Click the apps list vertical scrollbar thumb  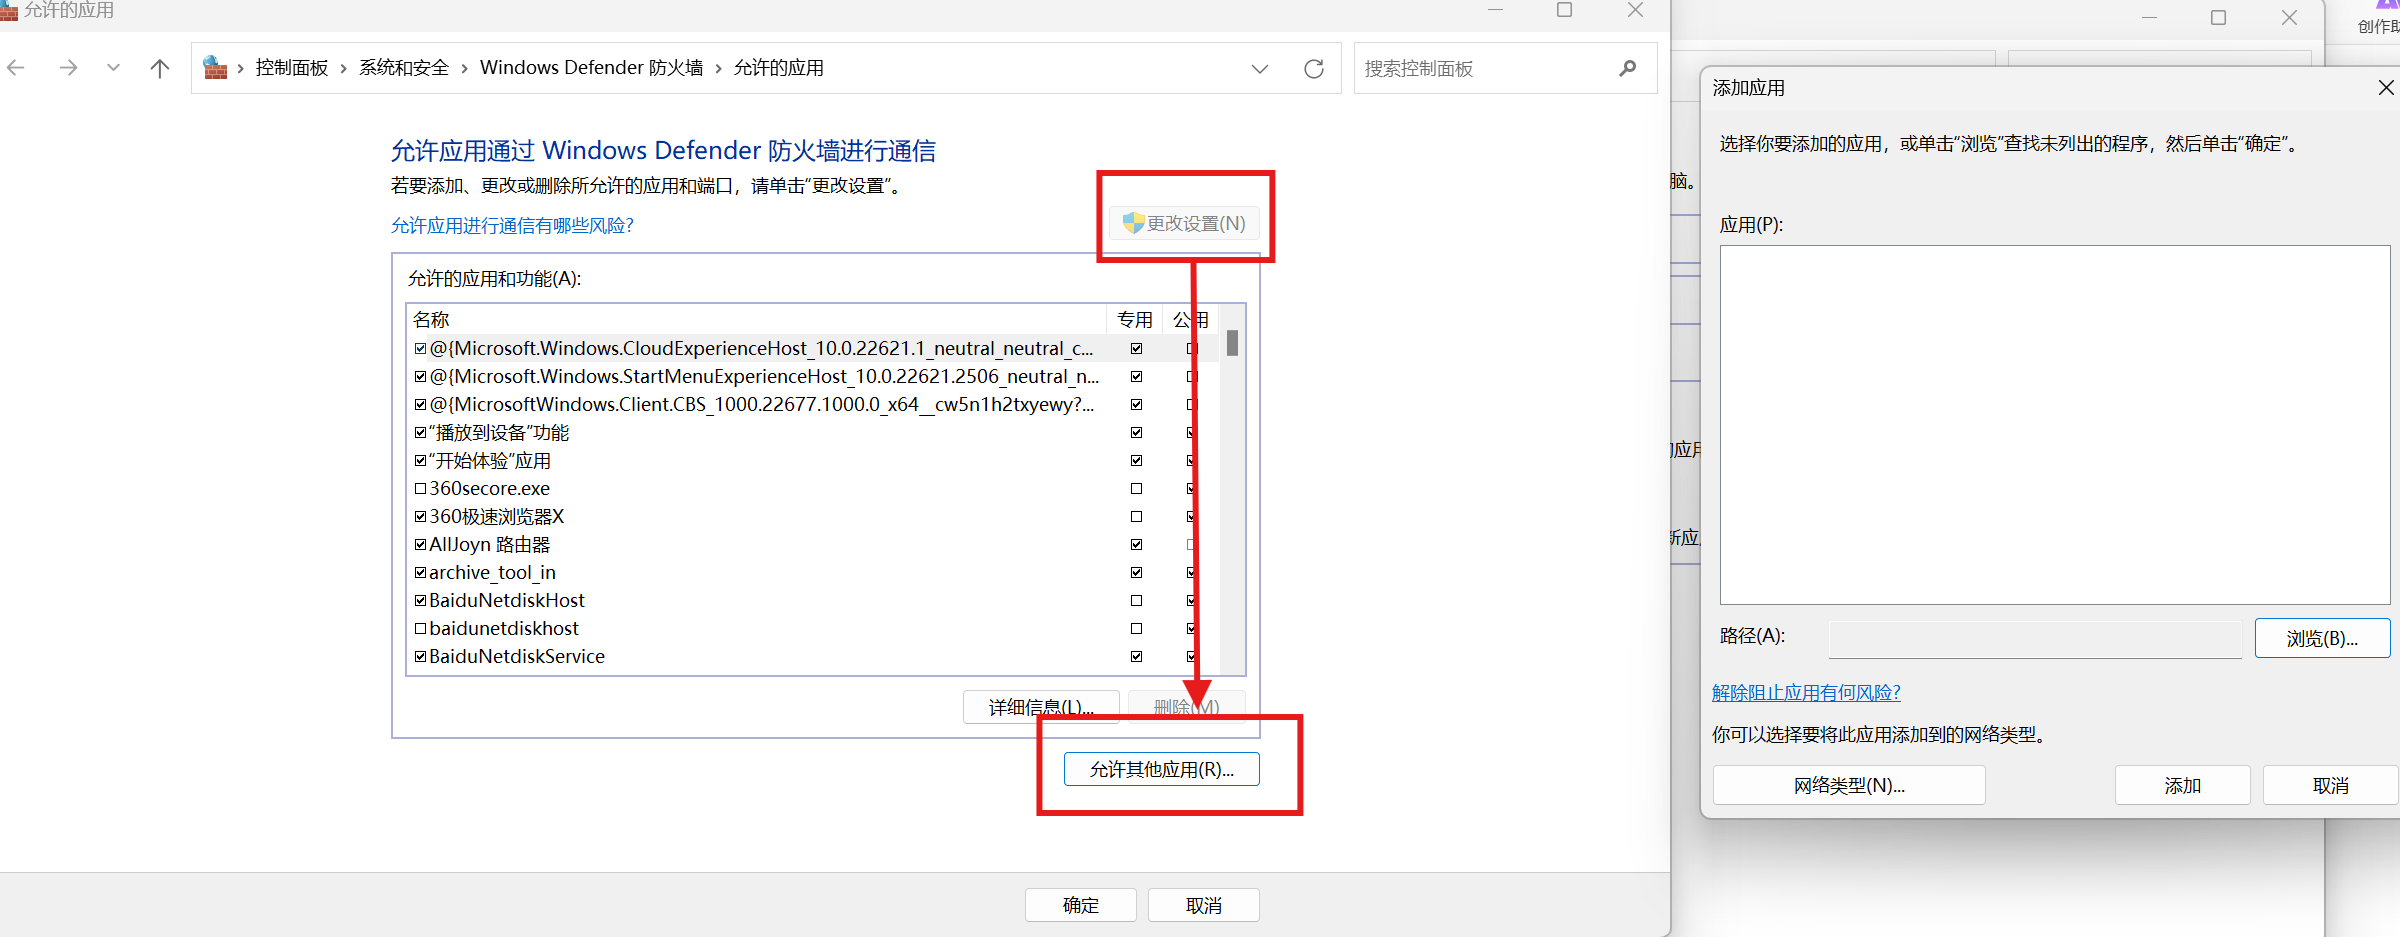[1232, 343]
